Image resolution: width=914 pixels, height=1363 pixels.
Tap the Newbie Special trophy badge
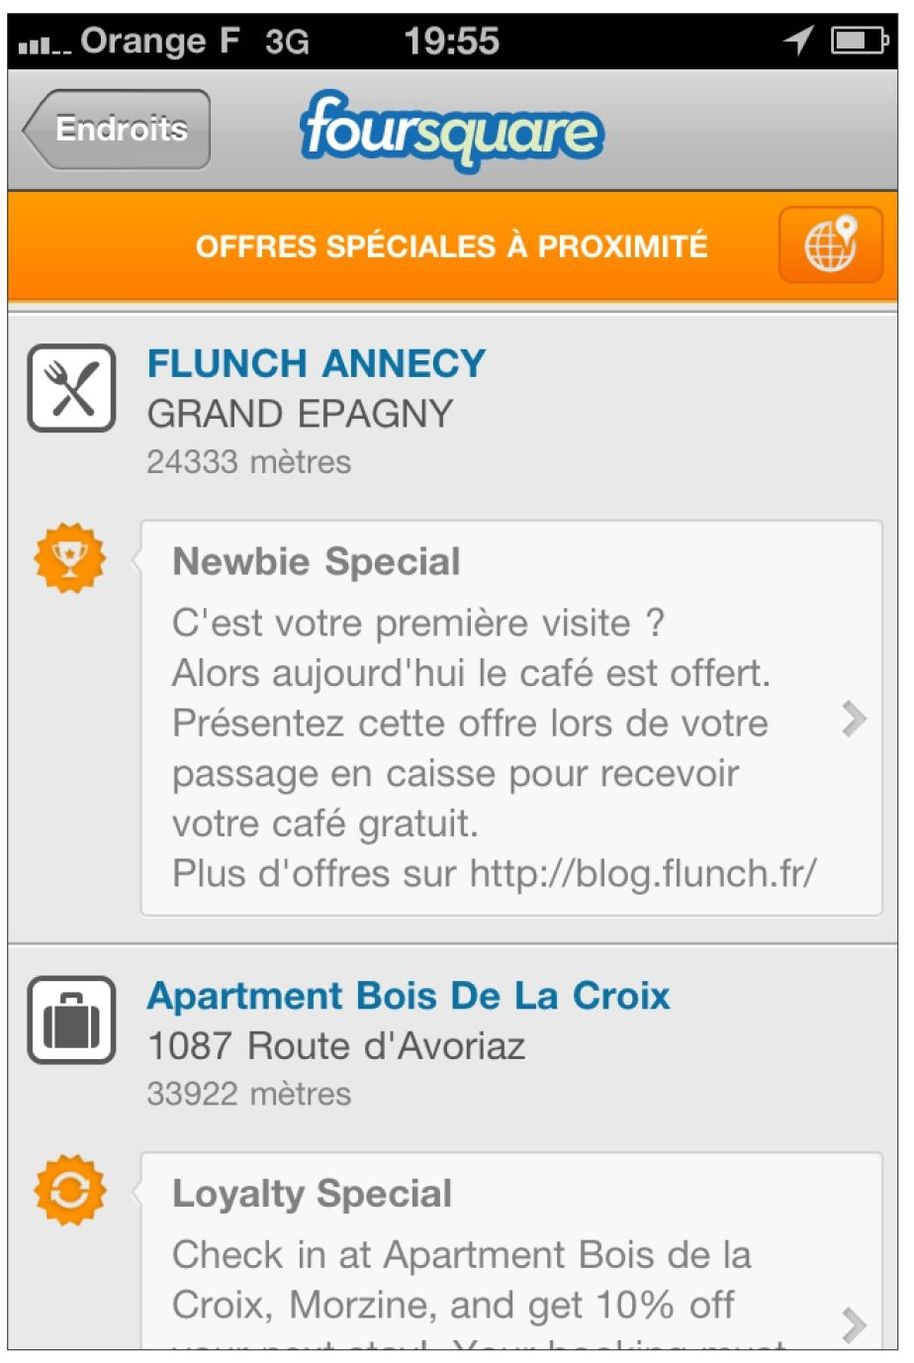coord(69,558)
